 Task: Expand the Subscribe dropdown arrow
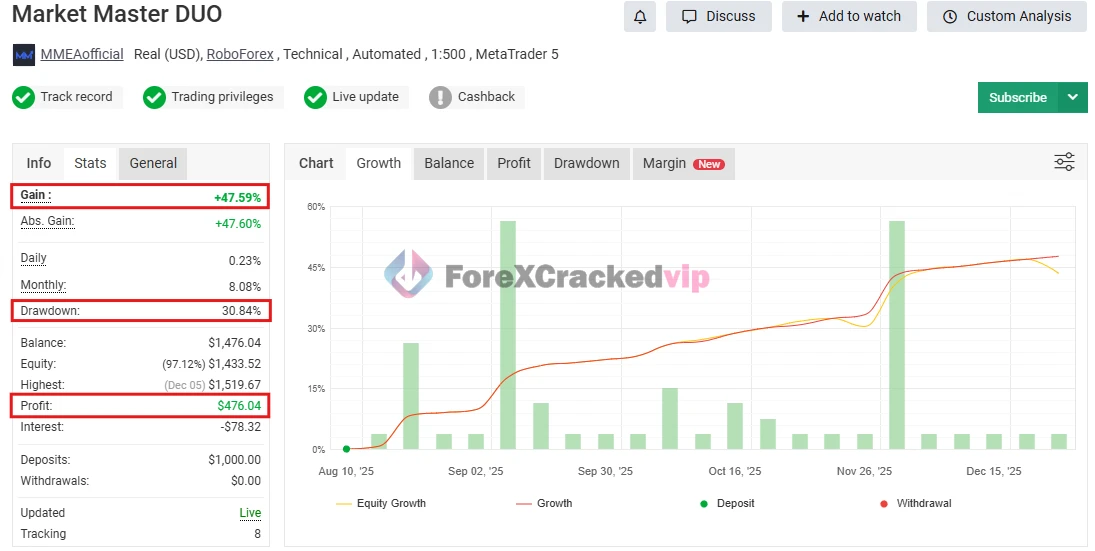click(x=1072, y=97)
